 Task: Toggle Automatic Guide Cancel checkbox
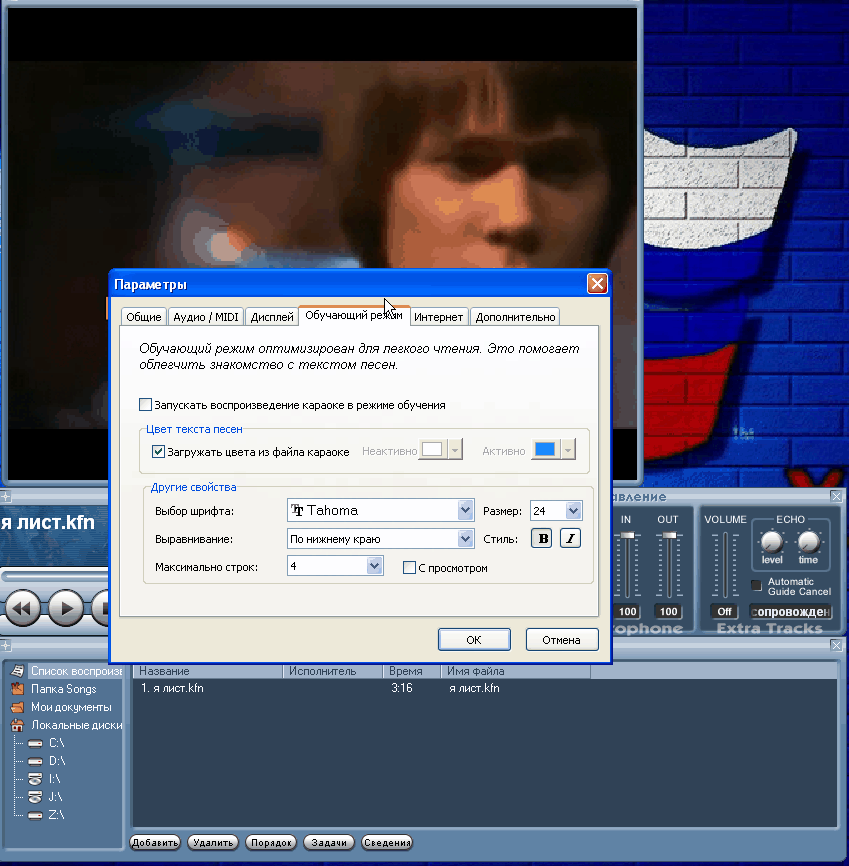click(x=756, y=585)
